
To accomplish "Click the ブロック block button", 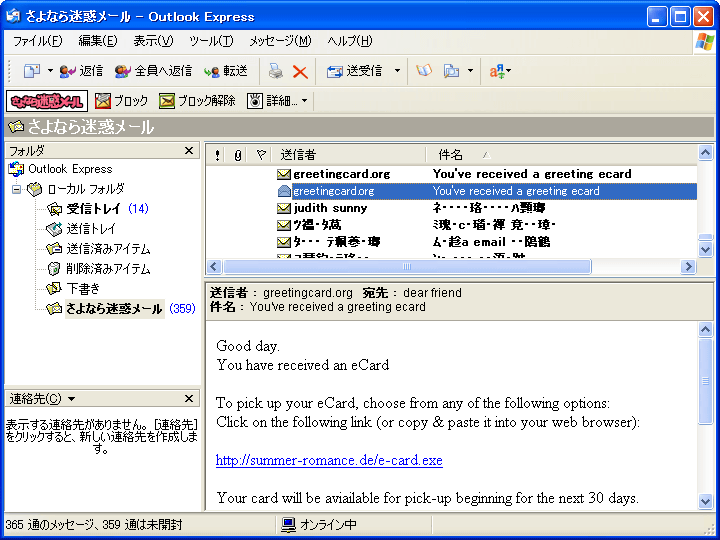I will [x=122, y=101].
